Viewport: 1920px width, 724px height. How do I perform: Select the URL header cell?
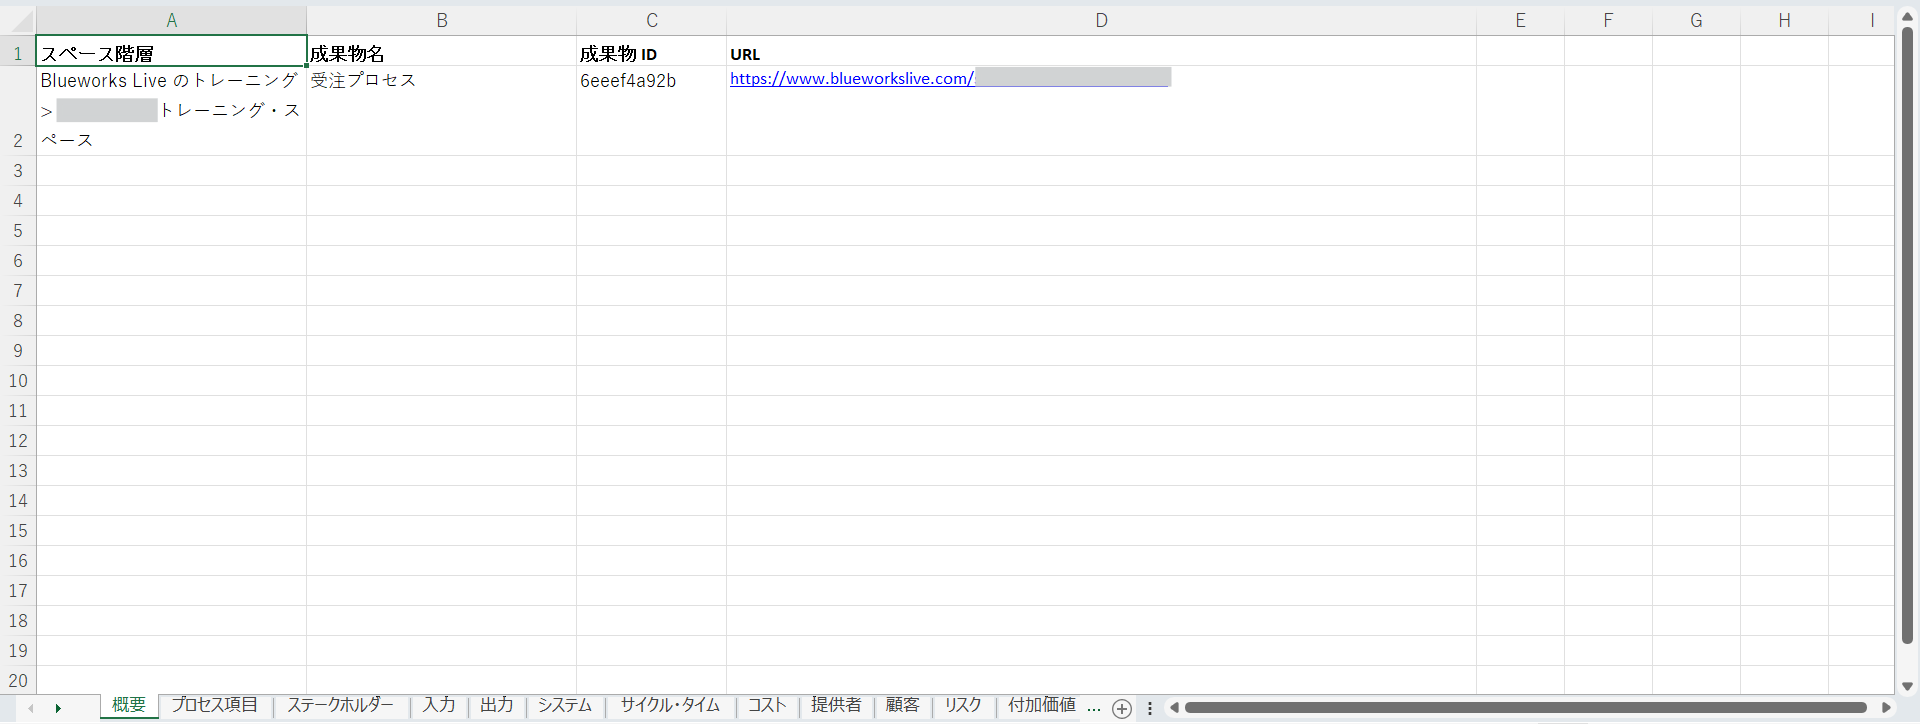(x=1101, y=52)
